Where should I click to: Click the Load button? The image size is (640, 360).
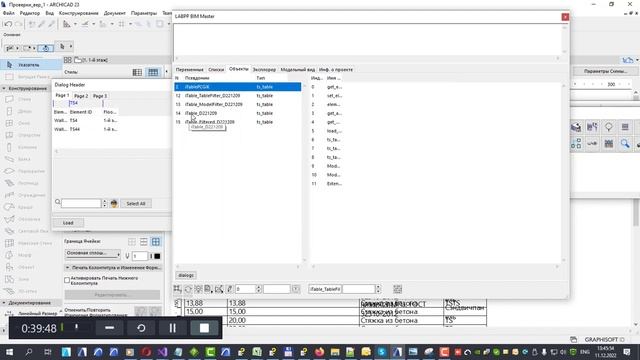[x=68, y=223]
